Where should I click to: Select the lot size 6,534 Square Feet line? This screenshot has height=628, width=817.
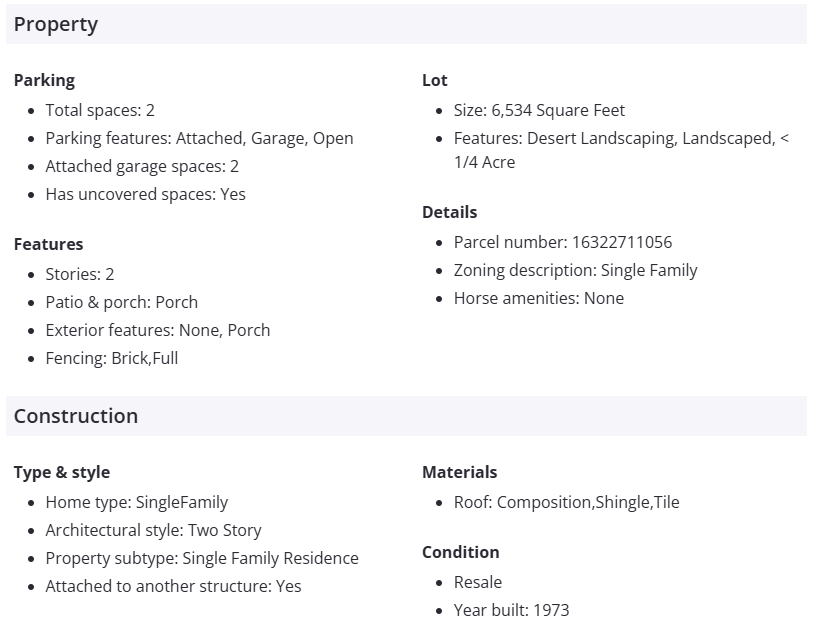coord(539,110)
